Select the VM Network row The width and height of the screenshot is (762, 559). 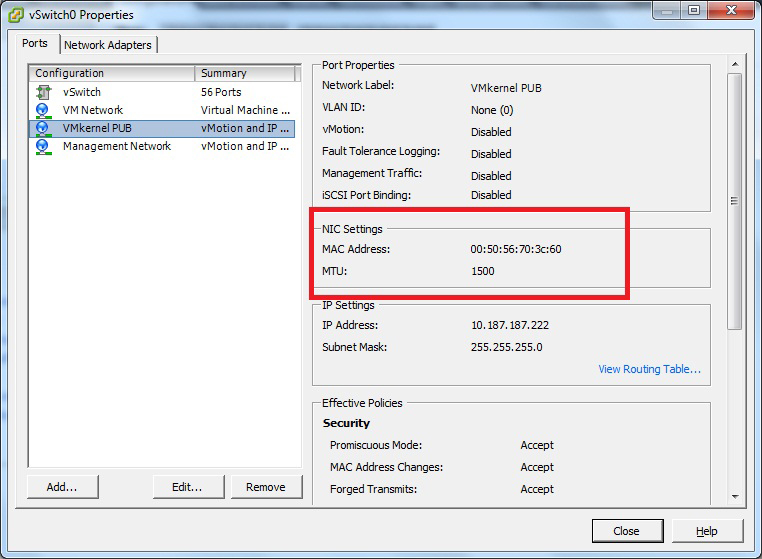tap(162, 110)
